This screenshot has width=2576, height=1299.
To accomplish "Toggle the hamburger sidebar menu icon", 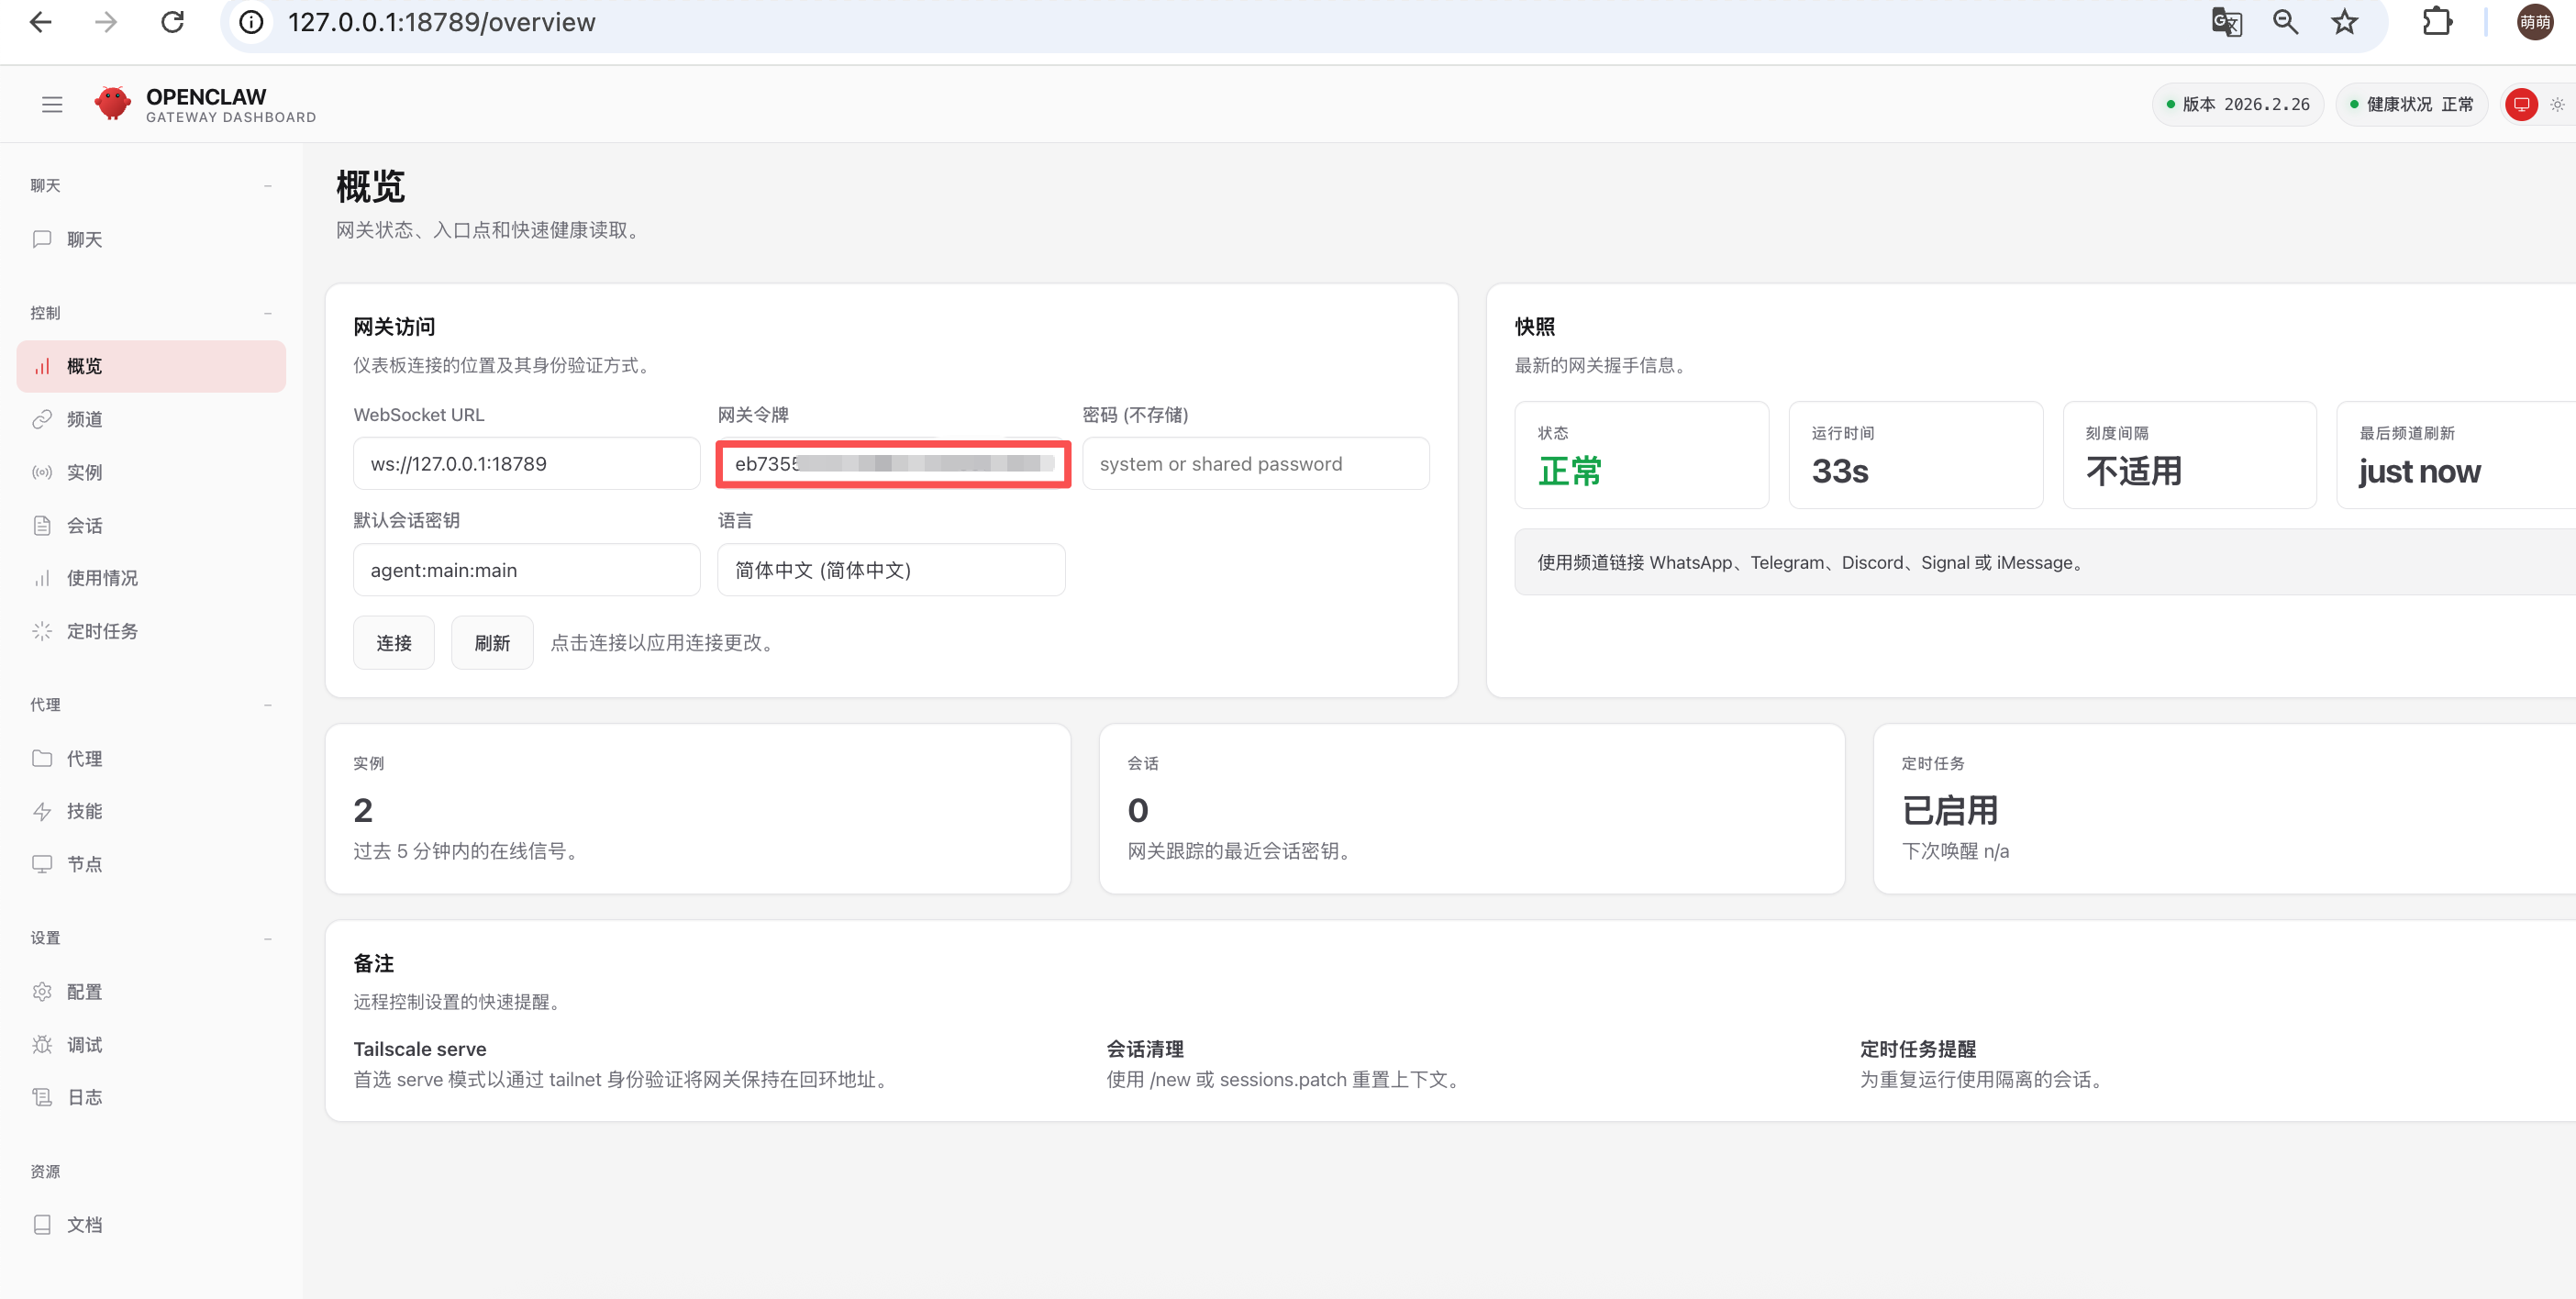I will pyautogui.click(x=52, y=104).
